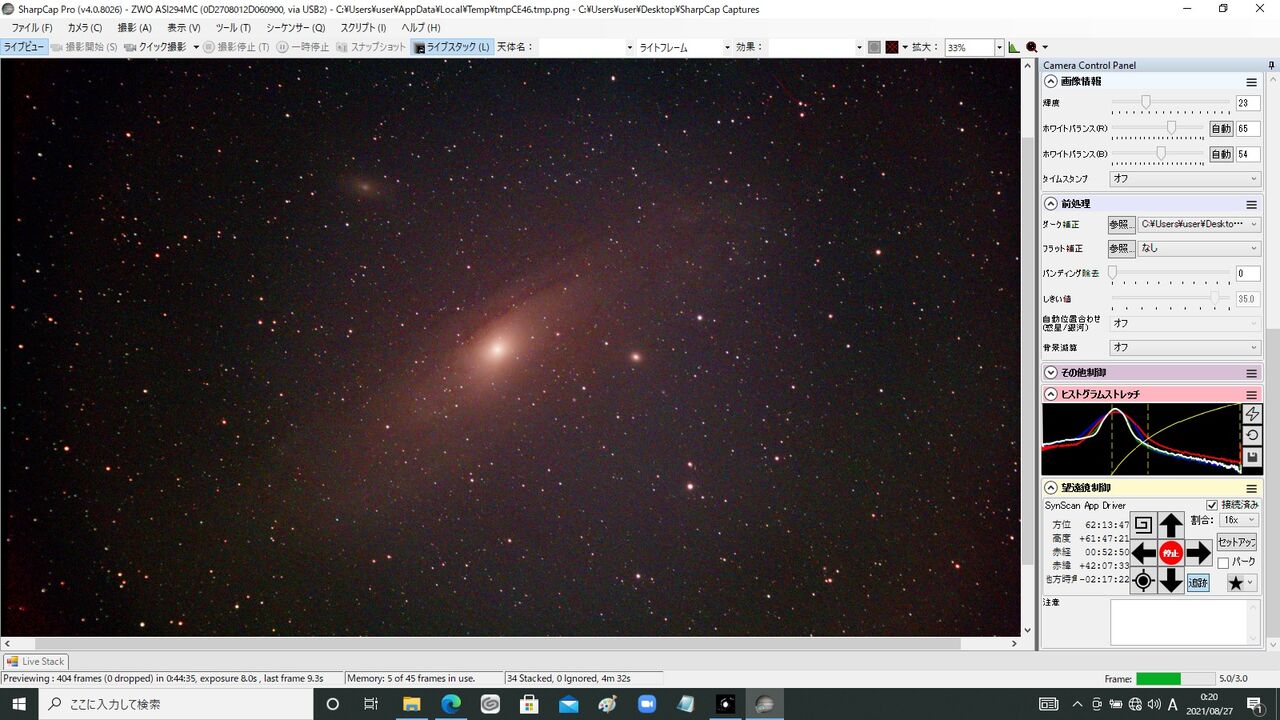Open the star favorites dropdown
Viewport: 1280px width, 720px height.
tap(1241, 582)
